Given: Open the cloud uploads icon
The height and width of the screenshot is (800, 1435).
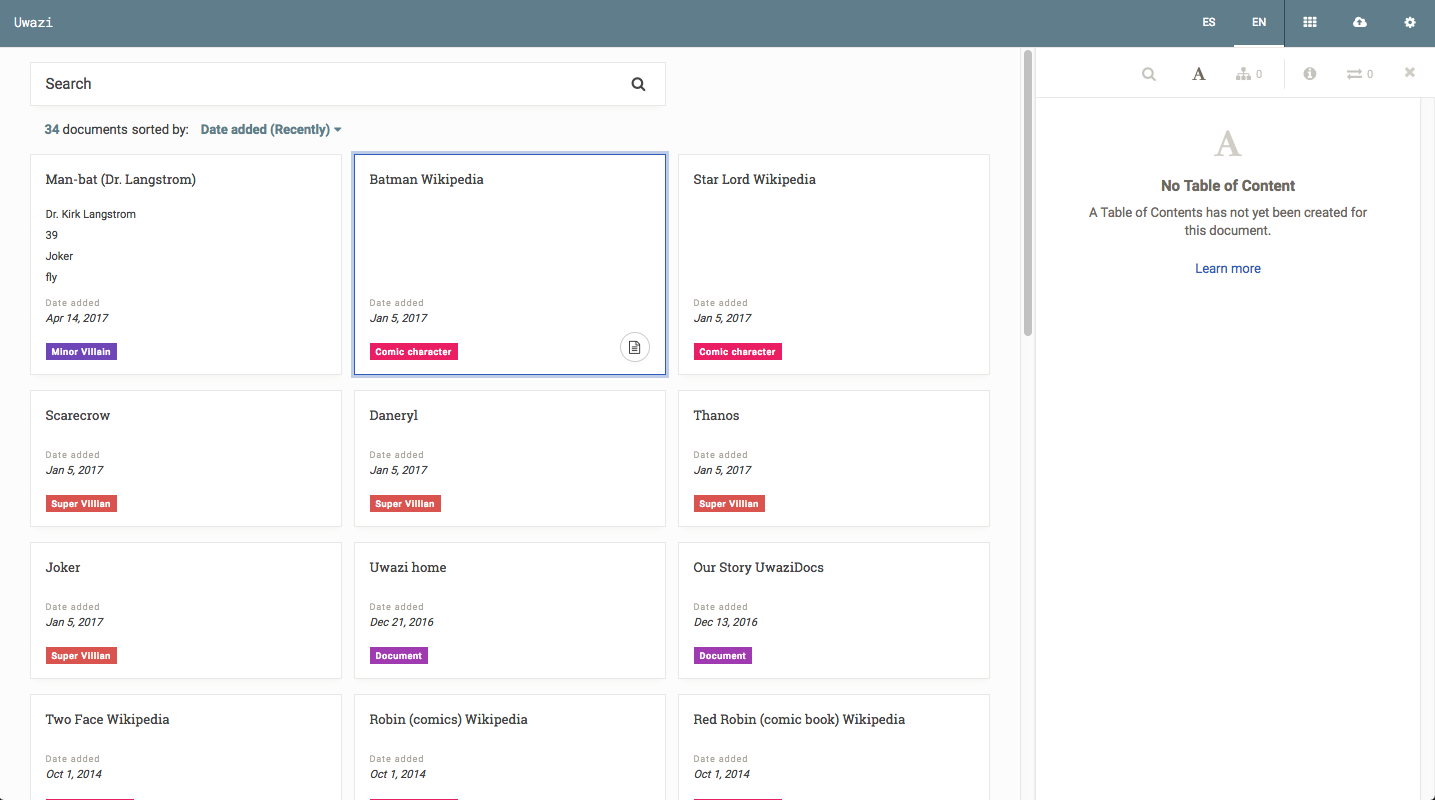Looking at the screenshot, I should click(1359, 22).
